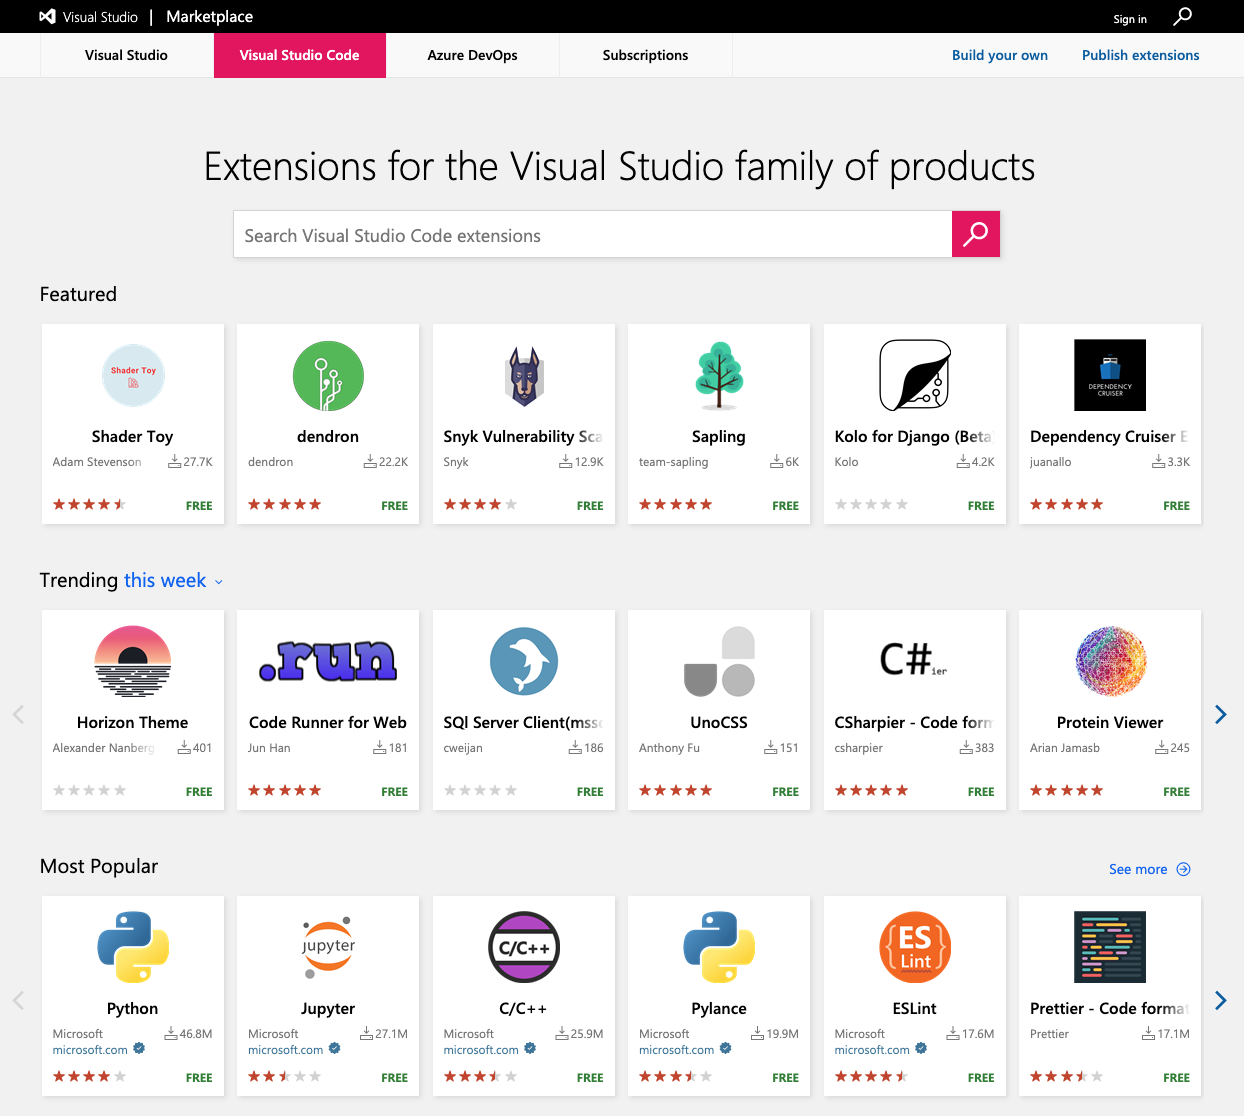
Task: Click Adam Stevenson publisher name
Action: 97,462
